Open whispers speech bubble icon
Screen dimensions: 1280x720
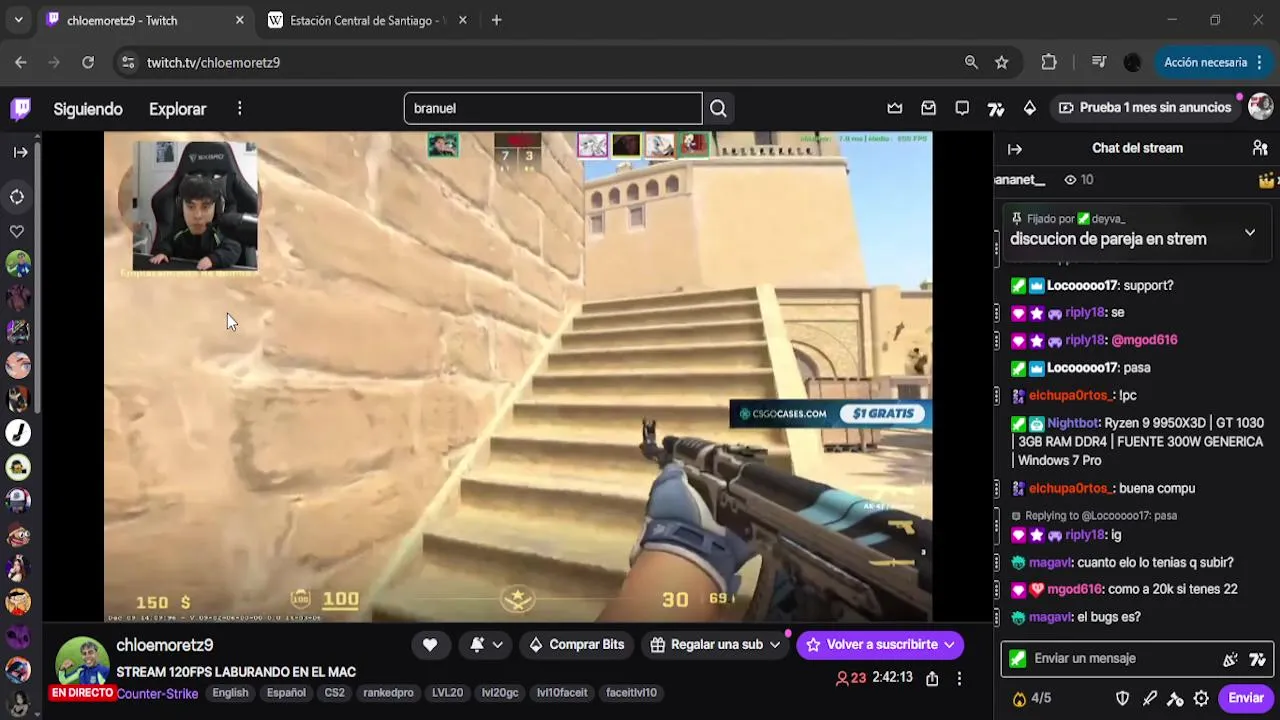(x=962, y=108)
